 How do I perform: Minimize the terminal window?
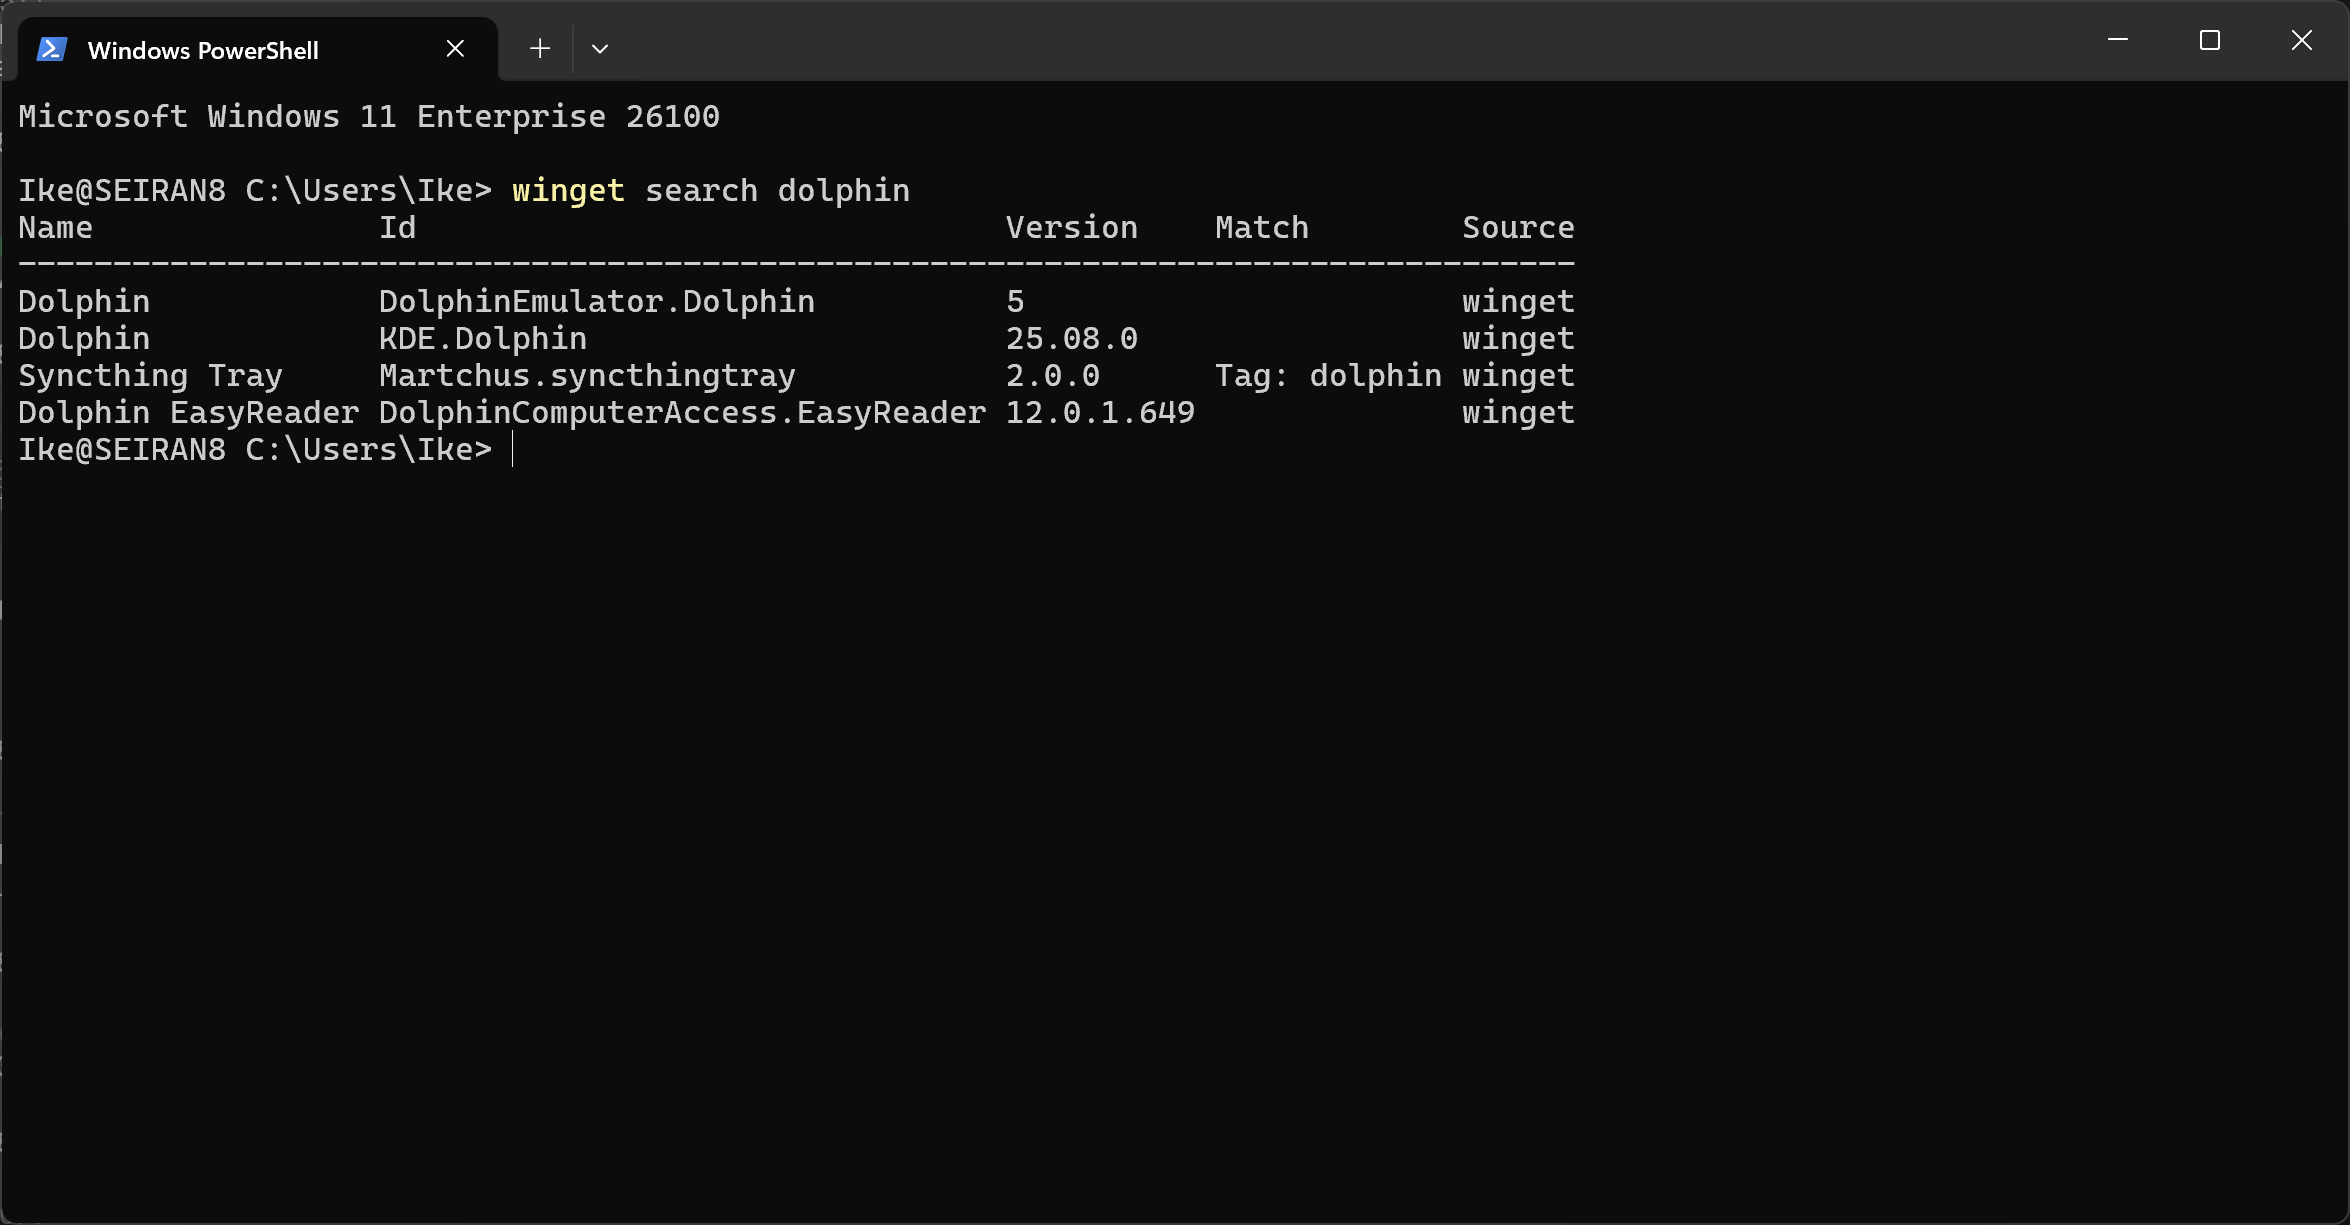coord(2117,41)
